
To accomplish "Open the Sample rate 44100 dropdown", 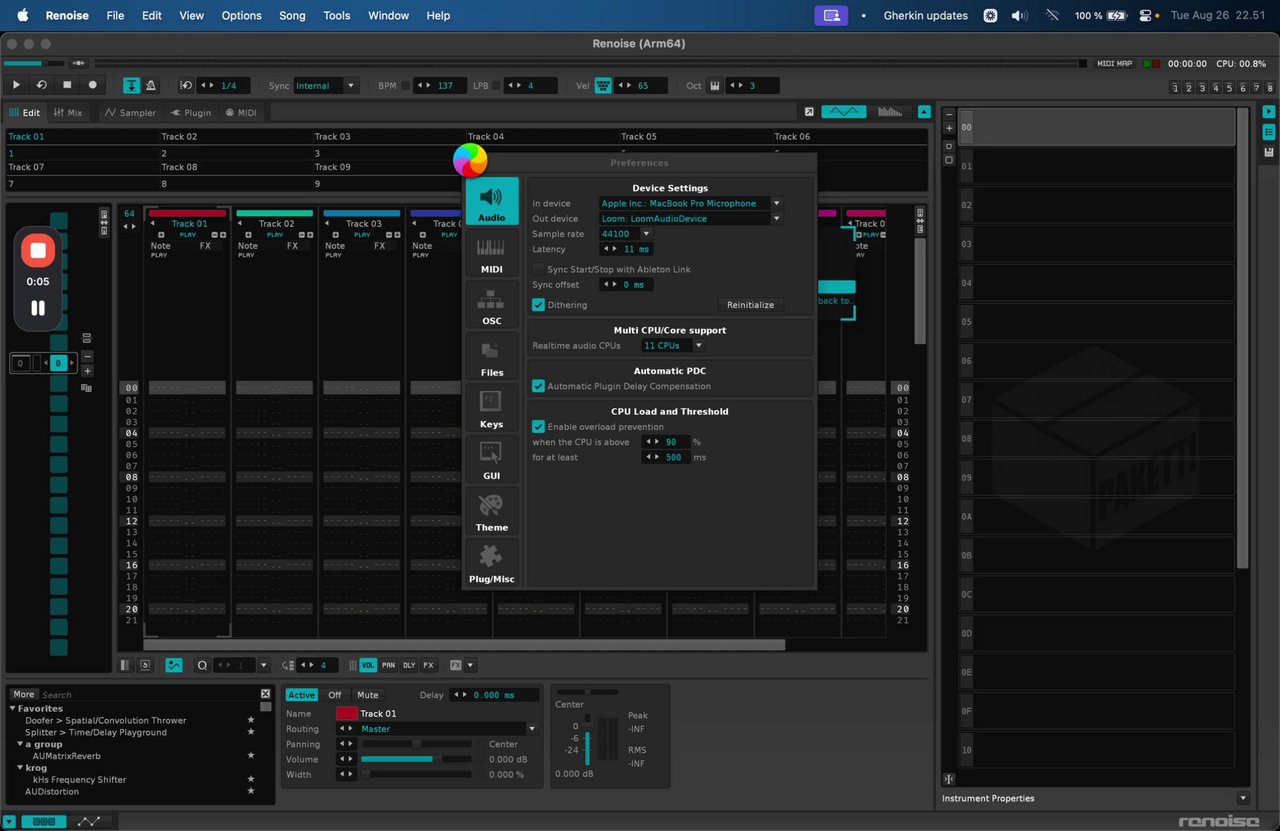I will coord(626,234).
